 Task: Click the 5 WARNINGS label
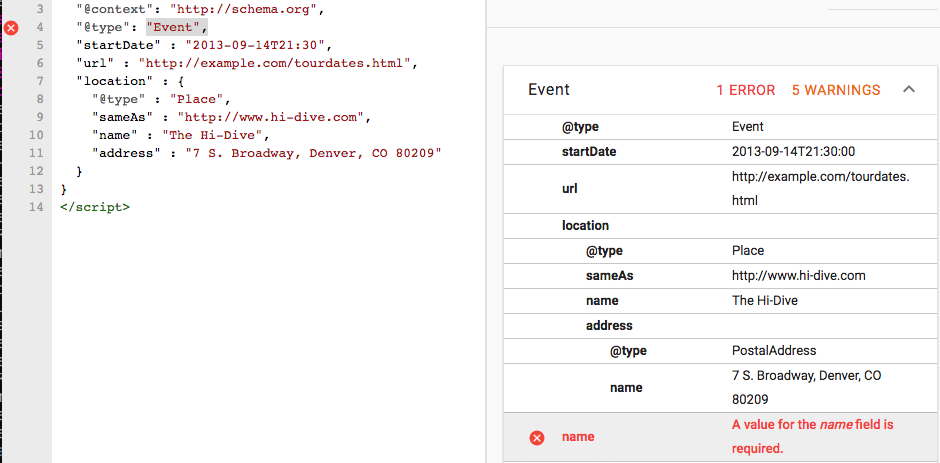coord(836,90)
